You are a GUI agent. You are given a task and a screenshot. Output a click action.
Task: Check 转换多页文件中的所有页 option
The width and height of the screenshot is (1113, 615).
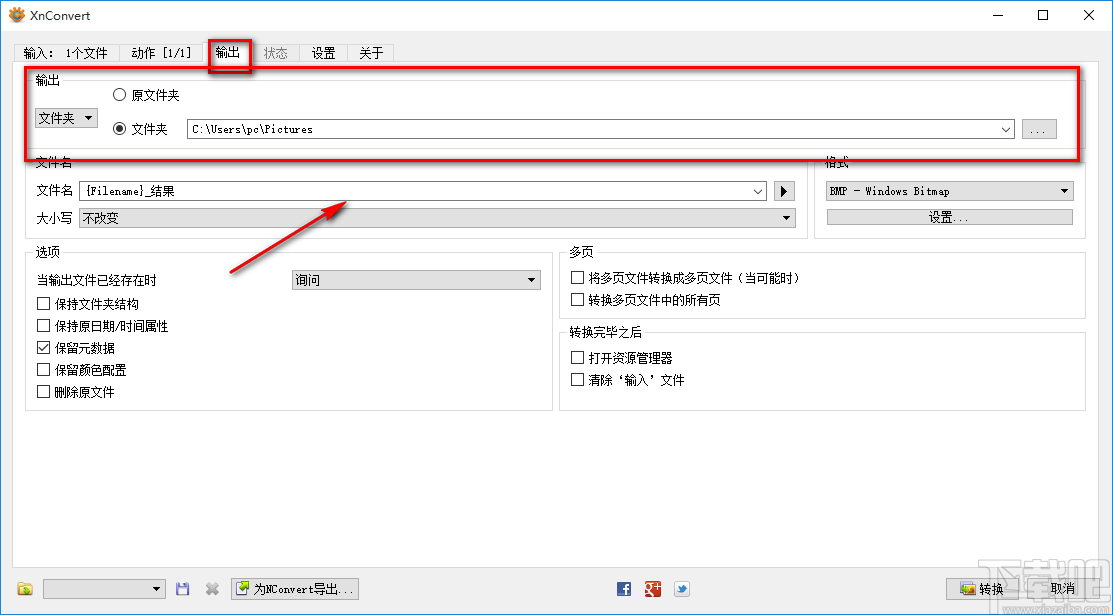click(x=577, y=300)
